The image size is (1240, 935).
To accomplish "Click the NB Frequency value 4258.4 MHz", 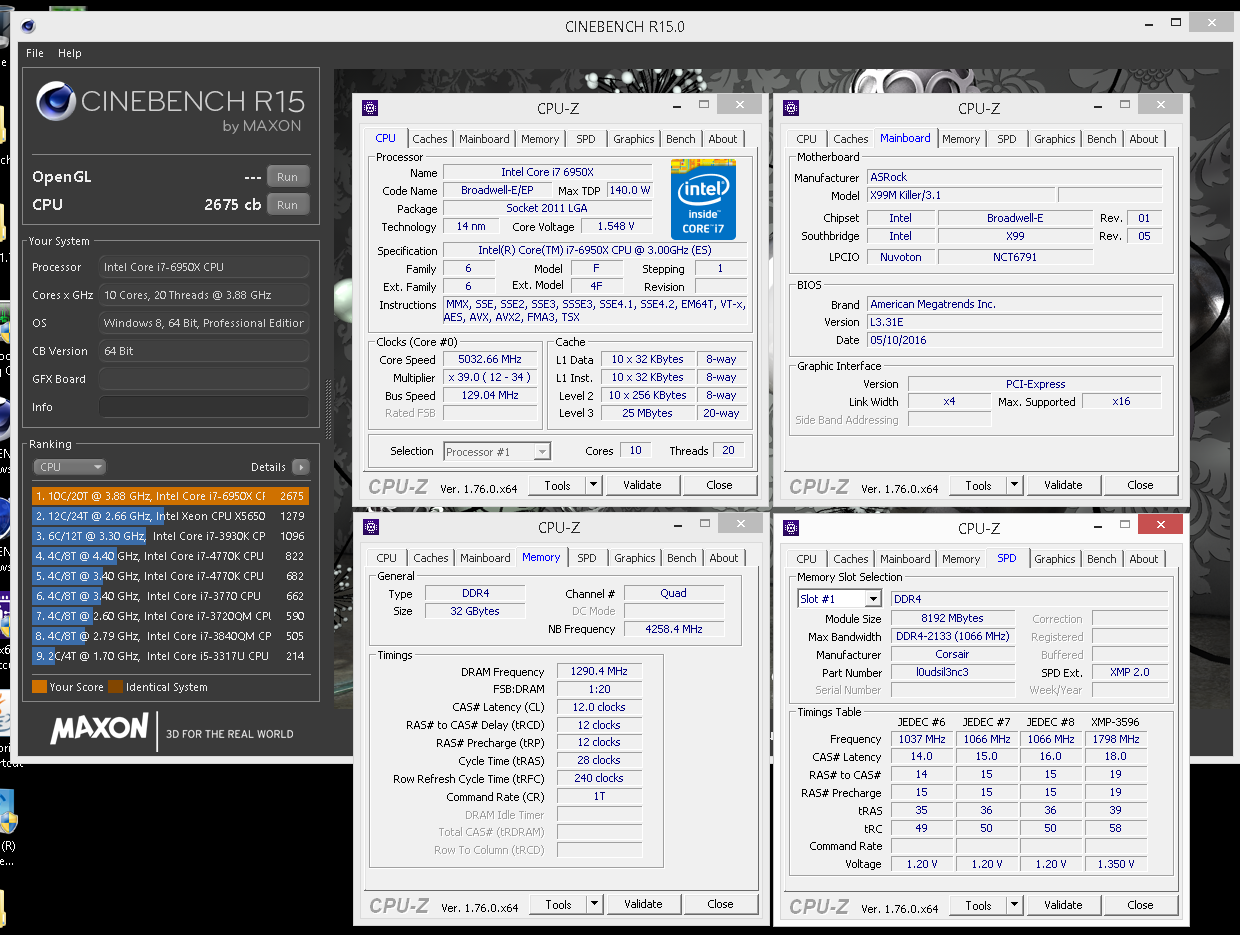I will click(674, 629).
